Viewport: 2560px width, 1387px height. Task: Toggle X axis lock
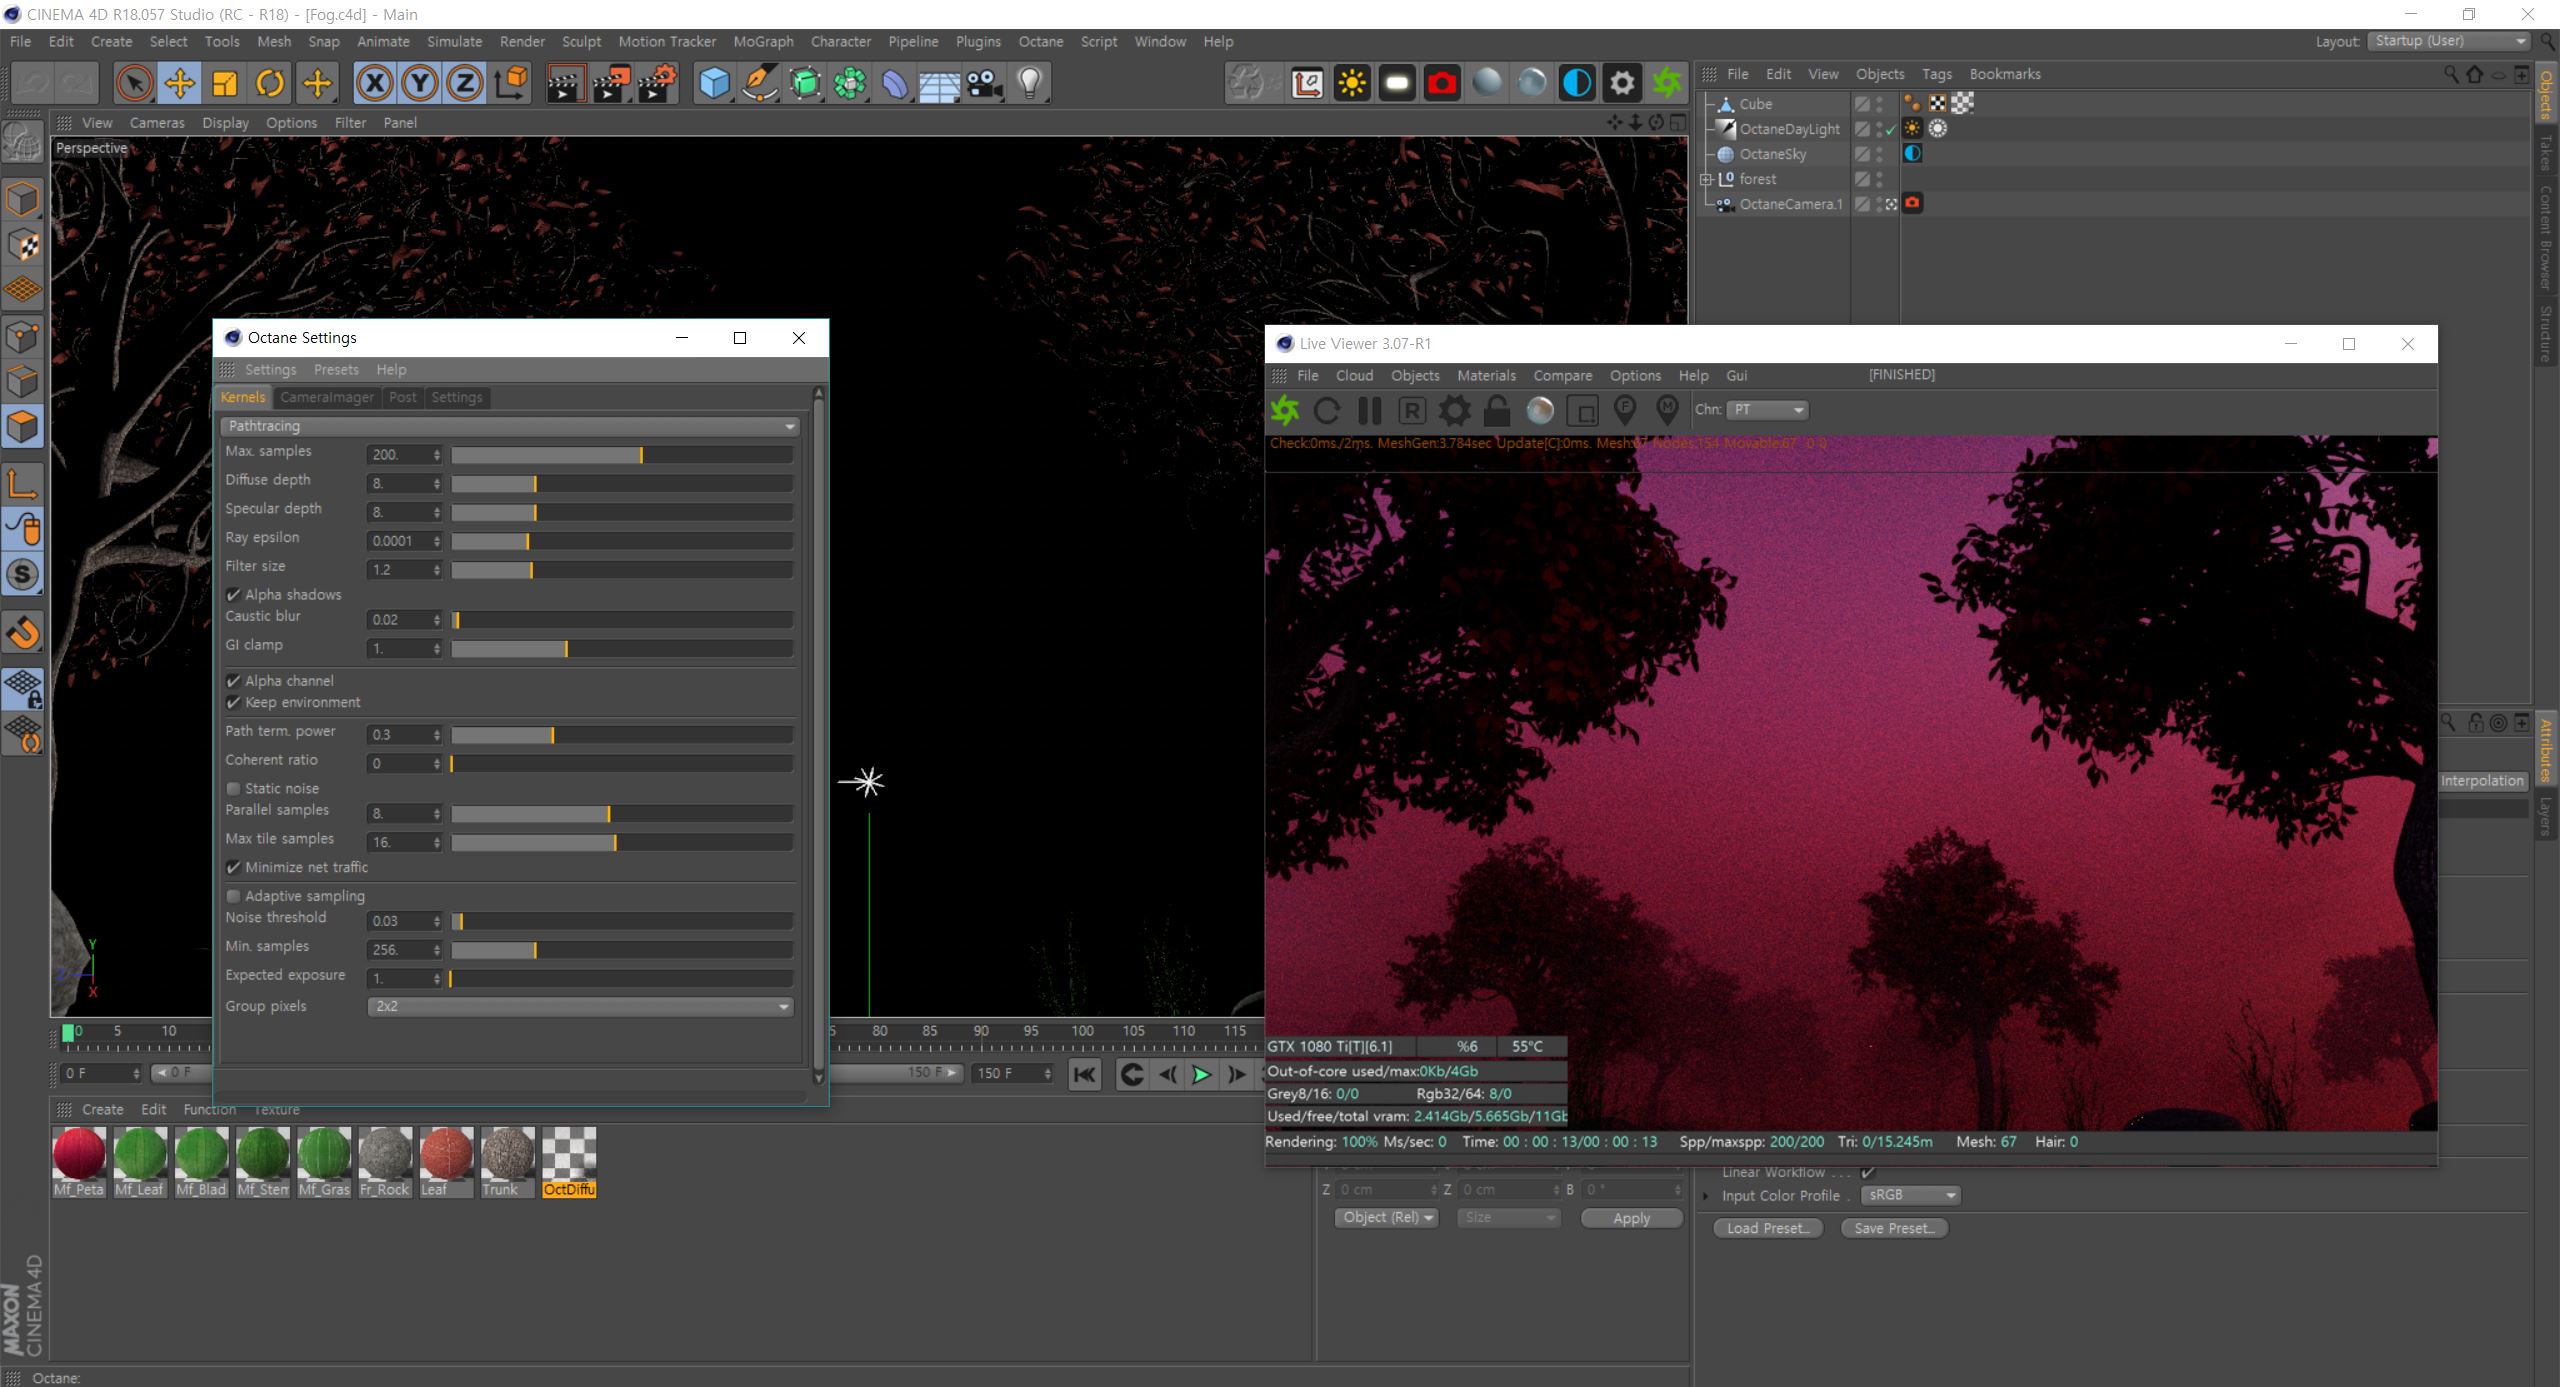(x=374, y=83)
